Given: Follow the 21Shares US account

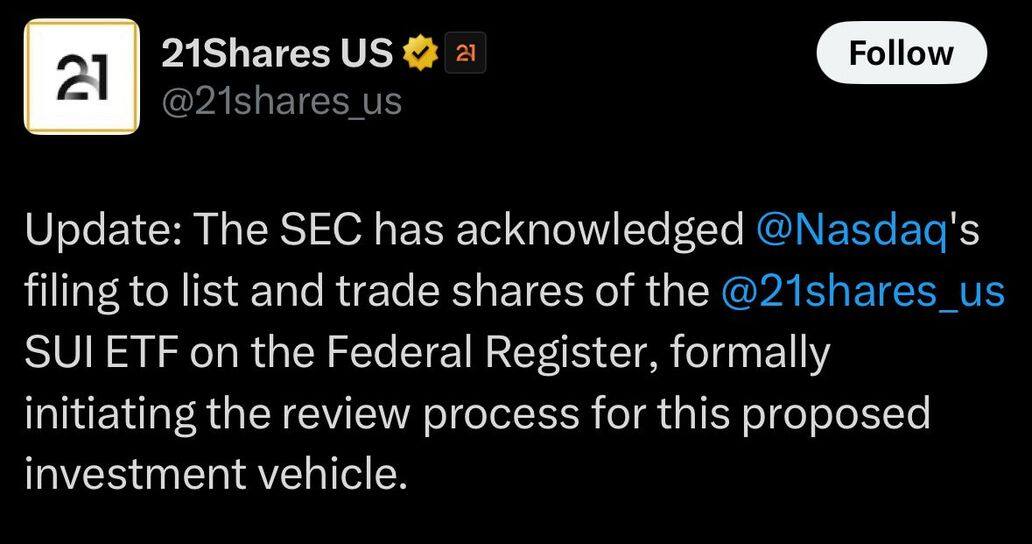Looking at the screenshot, I should [x=901, y=53].
